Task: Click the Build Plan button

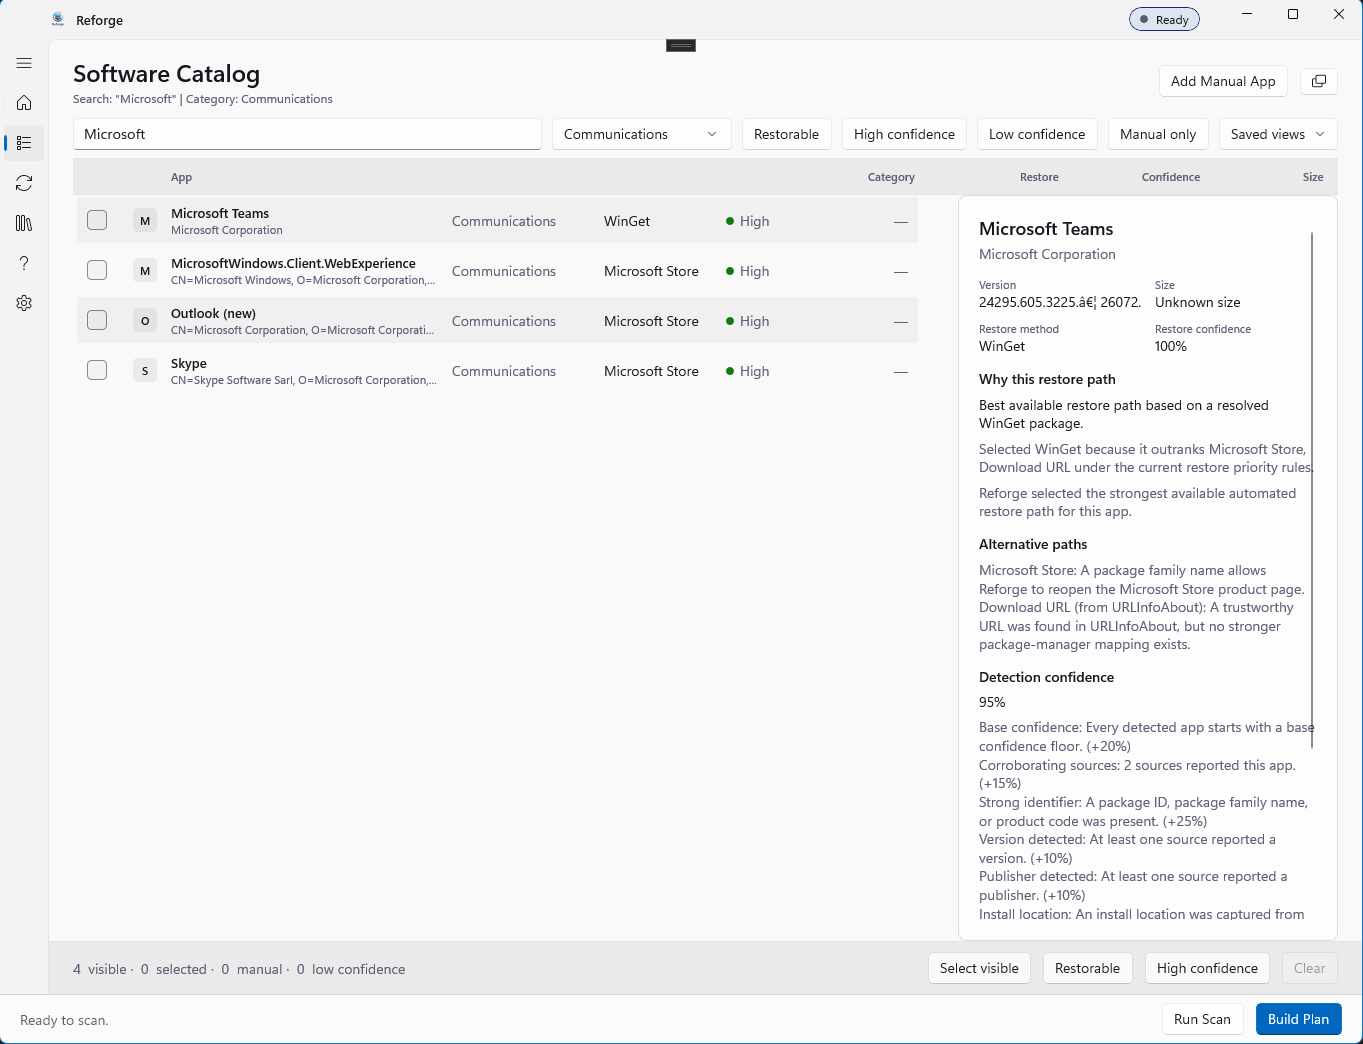Action: click(1298, 1019)
